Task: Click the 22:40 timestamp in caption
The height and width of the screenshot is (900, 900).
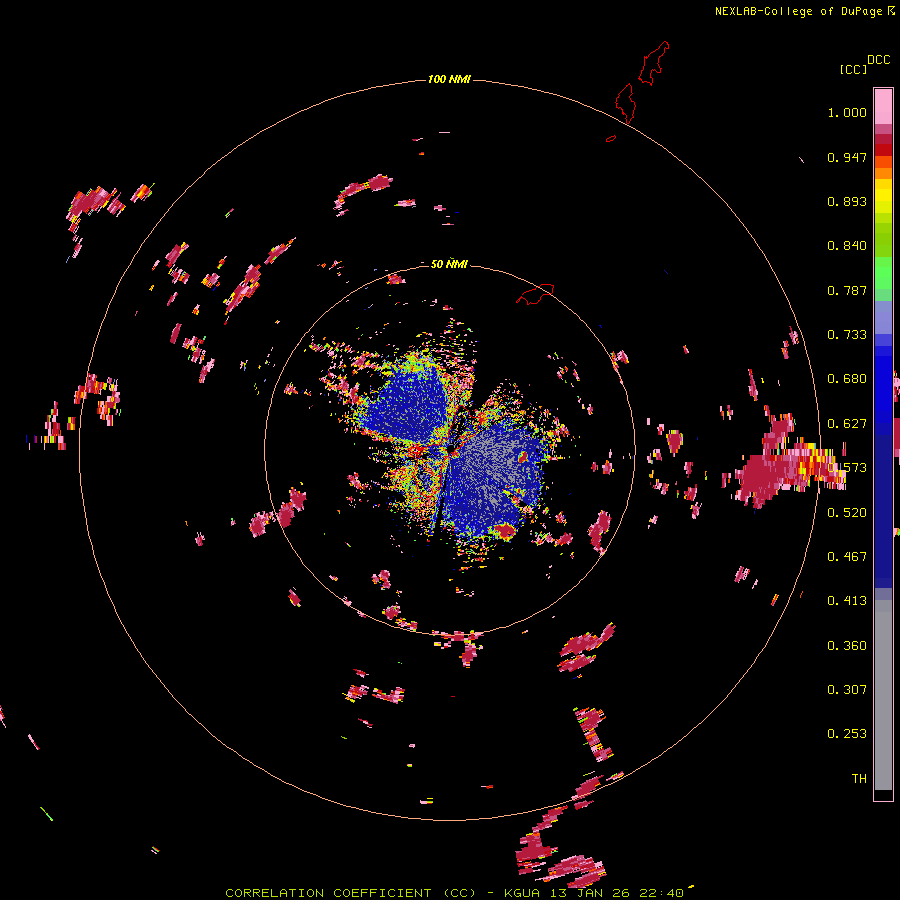Action: point(661,893)
